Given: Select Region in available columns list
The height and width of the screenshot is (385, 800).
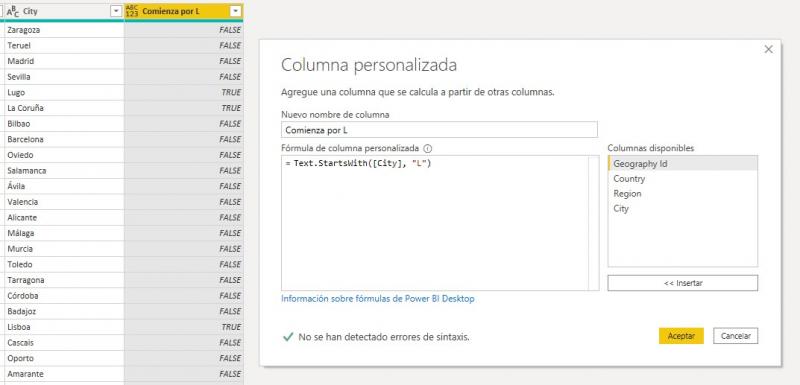Looking at the screenshot, I should tap(683, 194).
